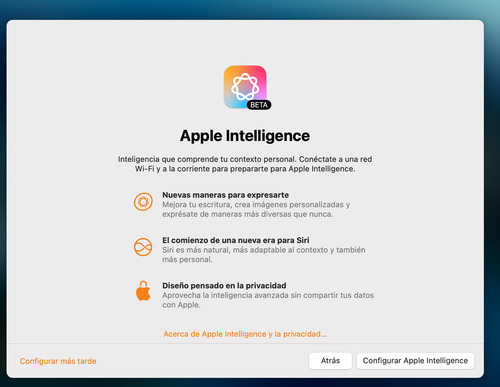Click 'Nuevas maneras para expresarte' heading
Screen dimensions: 500x387
pyautogui.click(x=226, y=195)
